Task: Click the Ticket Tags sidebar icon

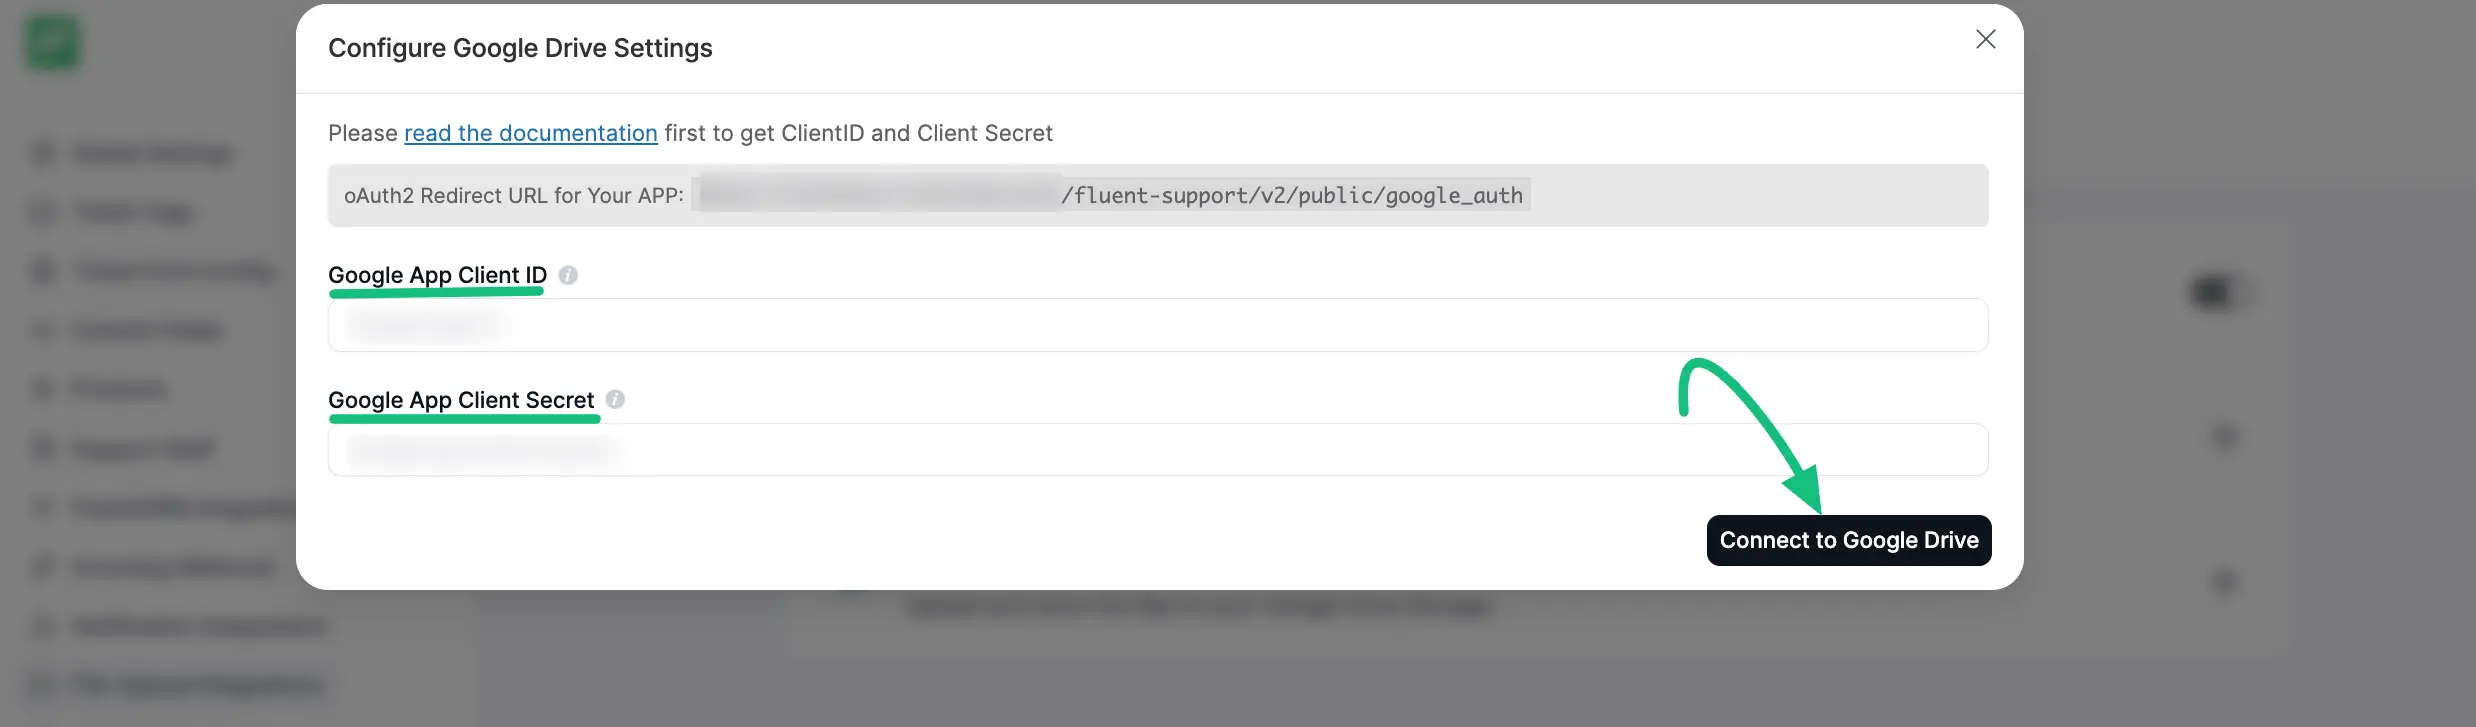Action: [x=40, y=212]
